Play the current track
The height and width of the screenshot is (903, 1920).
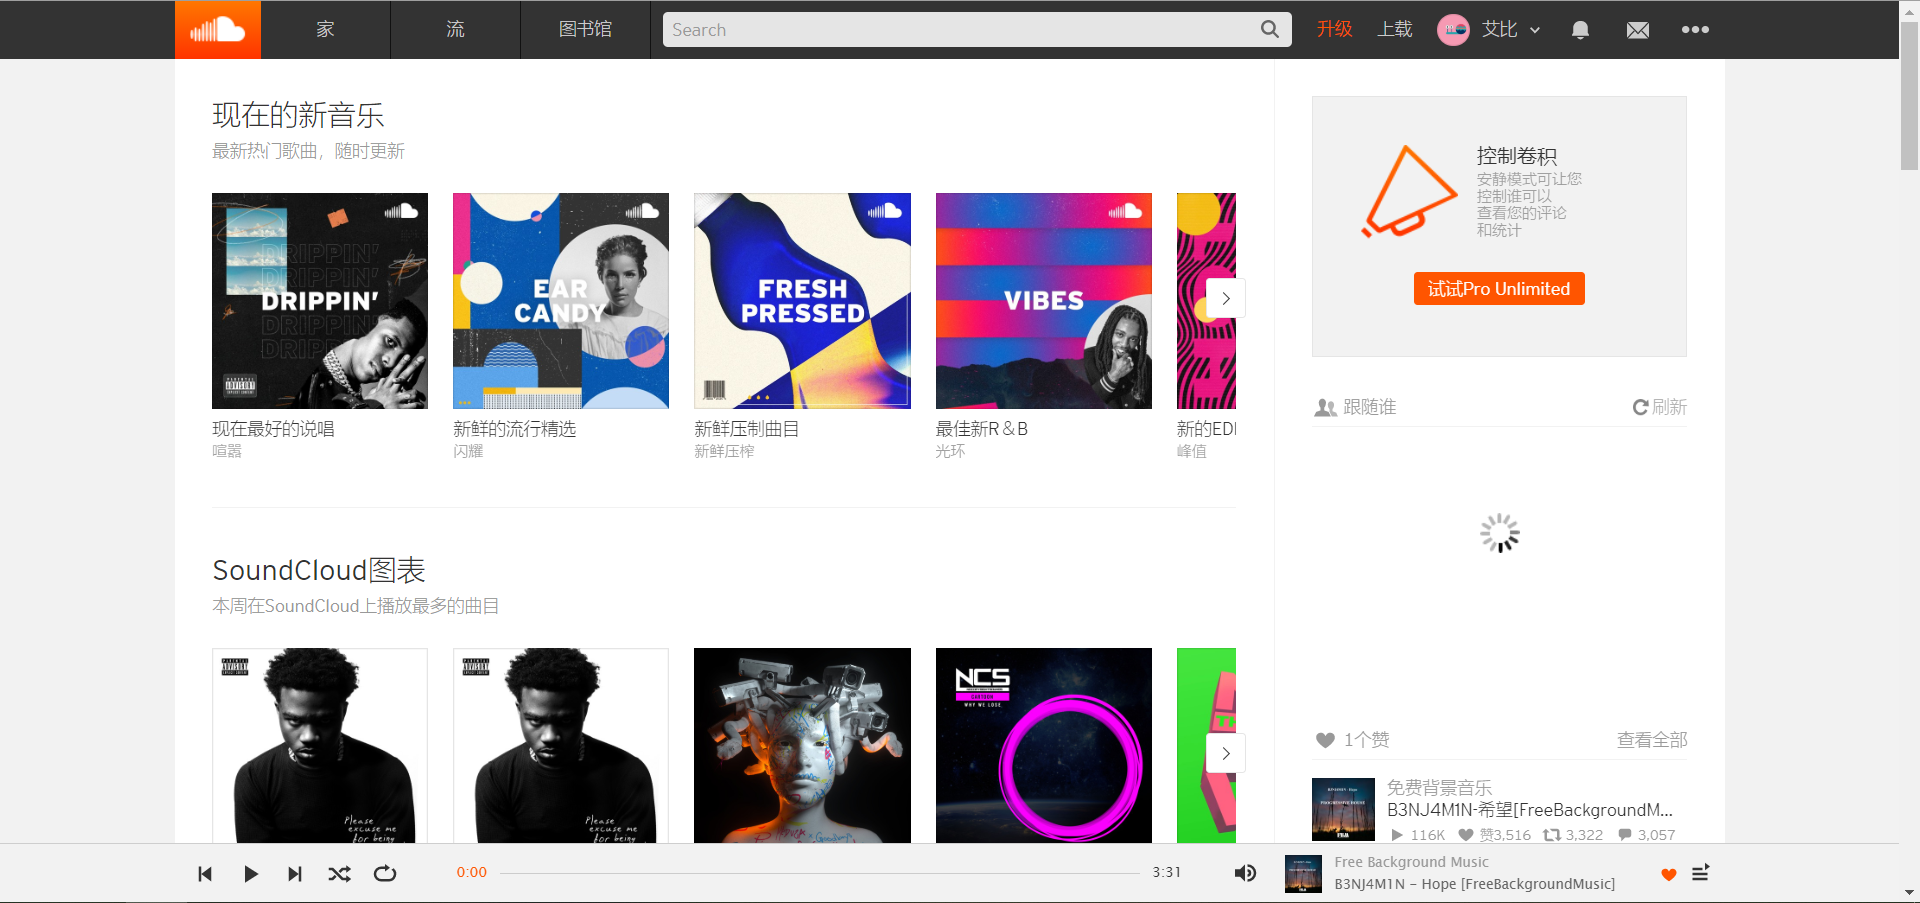click(250, 874)
